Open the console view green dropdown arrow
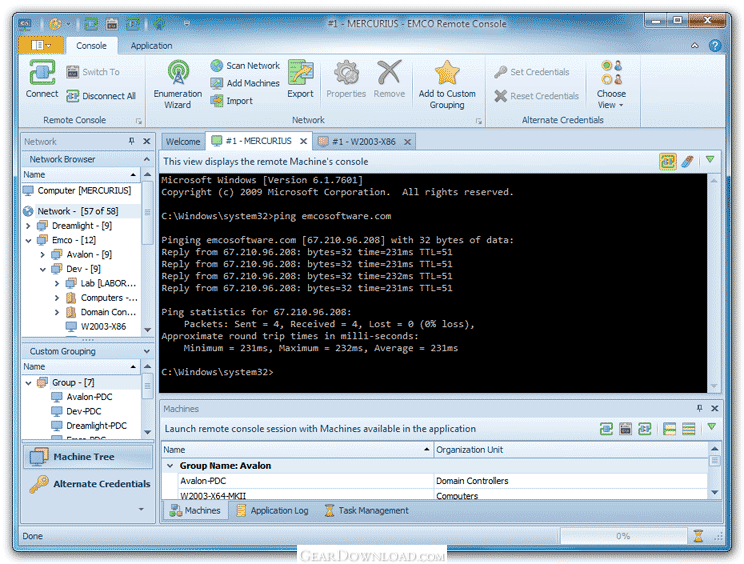The height and width of the screenshot is (564, 744). point(710,160)
